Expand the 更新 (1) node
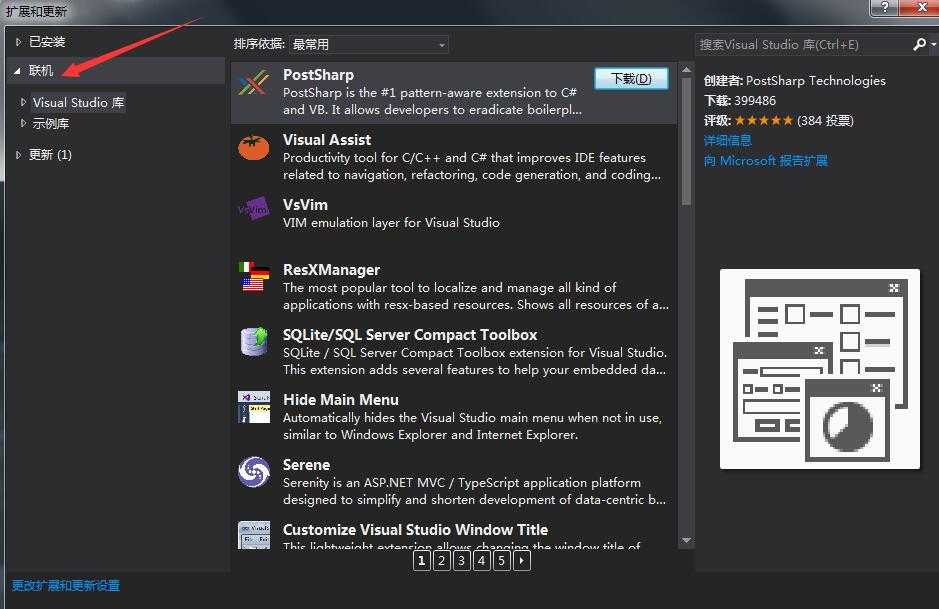939x609 pixels. click(18, 154)
